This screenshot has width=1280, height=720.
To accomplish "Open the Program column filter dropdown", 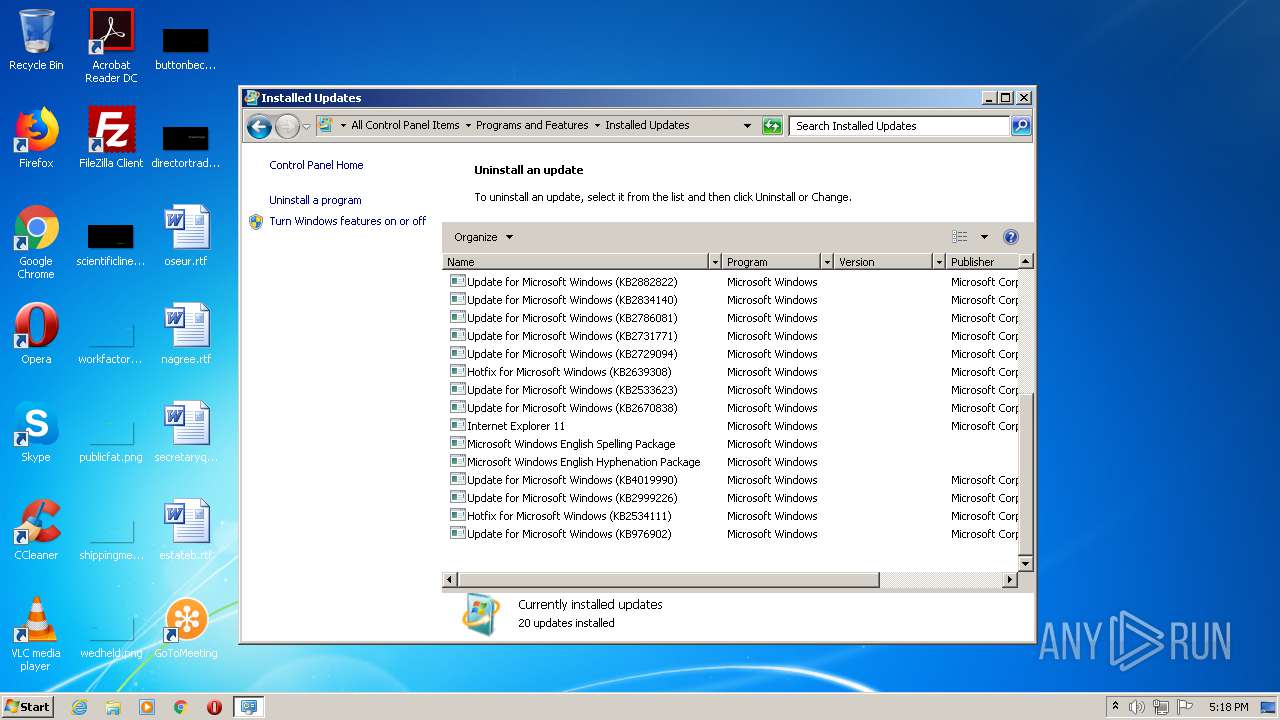I will [826, 262].
